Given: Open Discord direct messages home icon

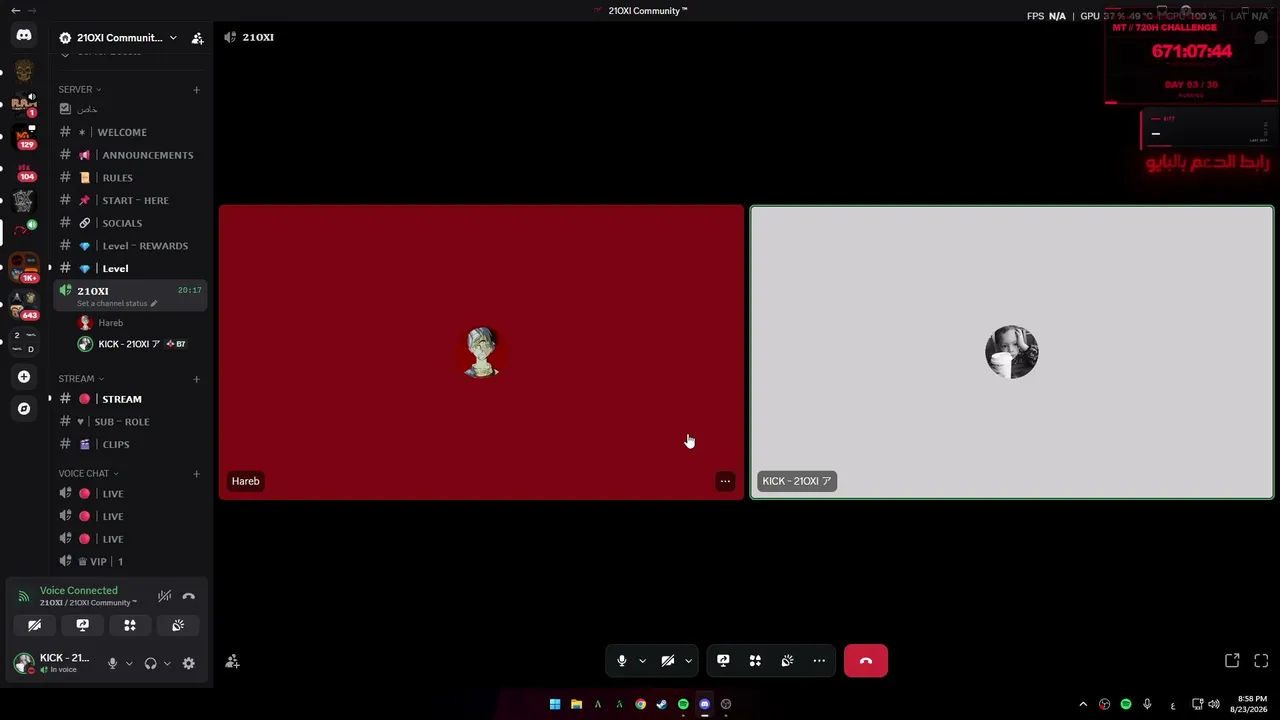Looking at the screenshot, I should 24,35.
